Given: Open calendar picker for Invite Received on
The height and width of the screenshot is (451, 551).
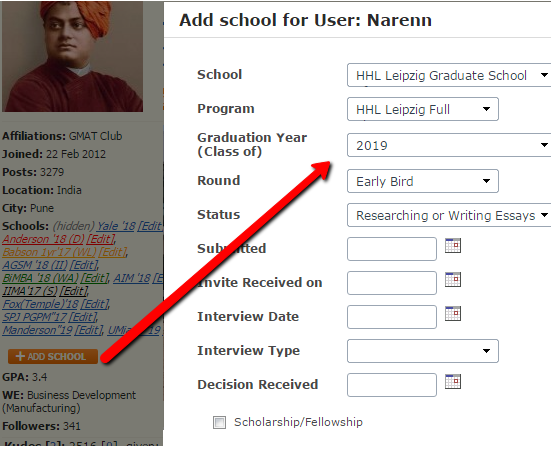Looking at the screenshot, I should click(453, 280).
